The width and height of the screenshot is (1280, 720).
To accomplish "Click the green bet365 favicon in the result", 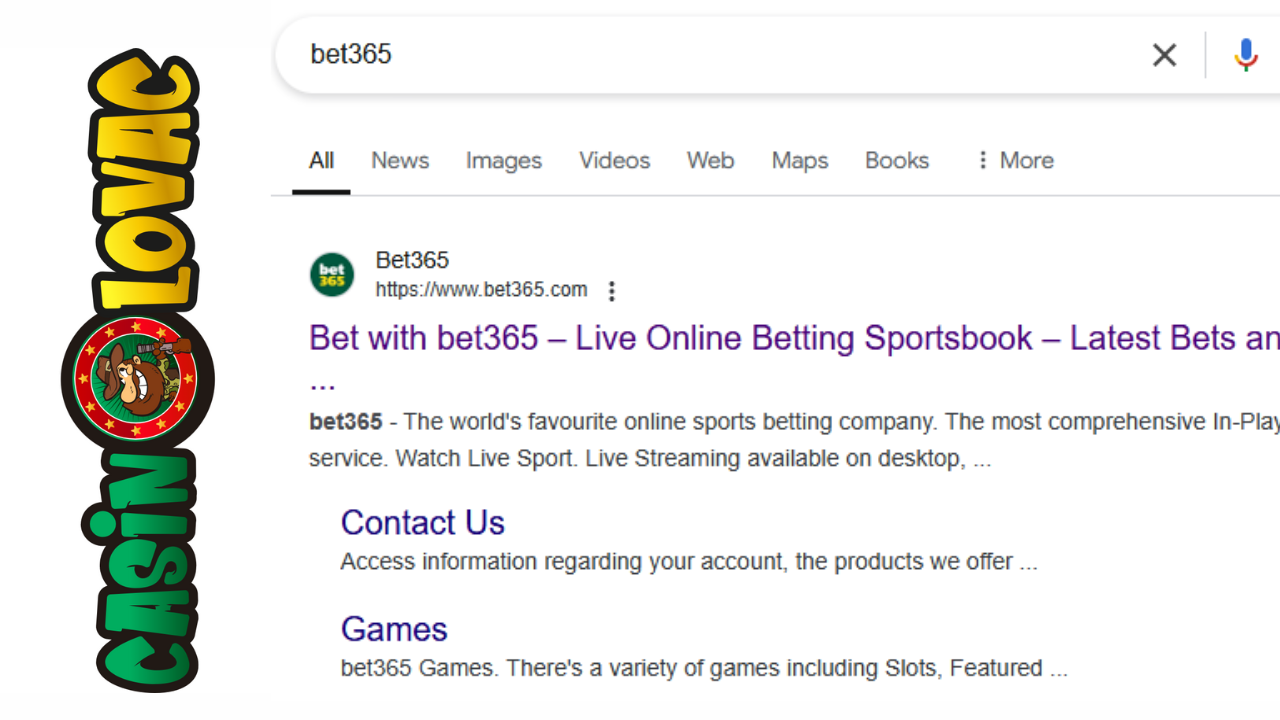I will click(x=332, y=275).
